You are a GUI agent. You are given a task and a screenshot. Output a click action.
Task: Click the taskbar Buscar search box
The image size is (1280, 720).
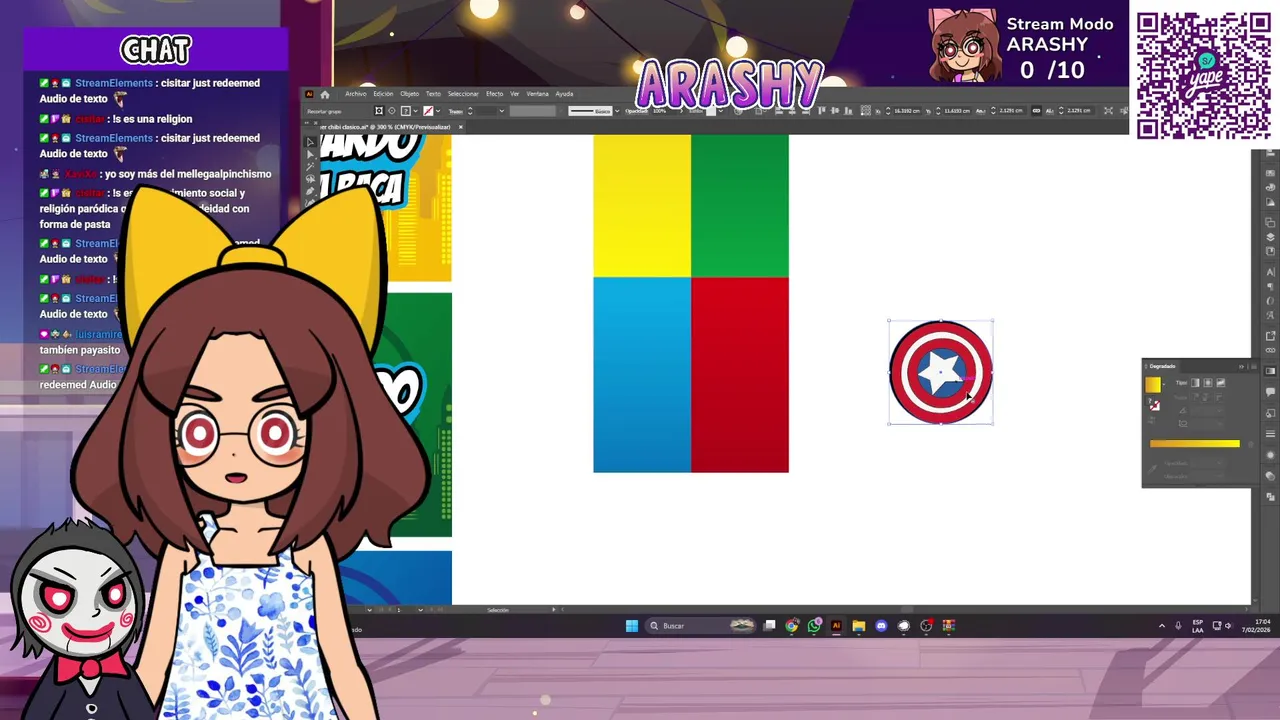click(x=700, y=626)
